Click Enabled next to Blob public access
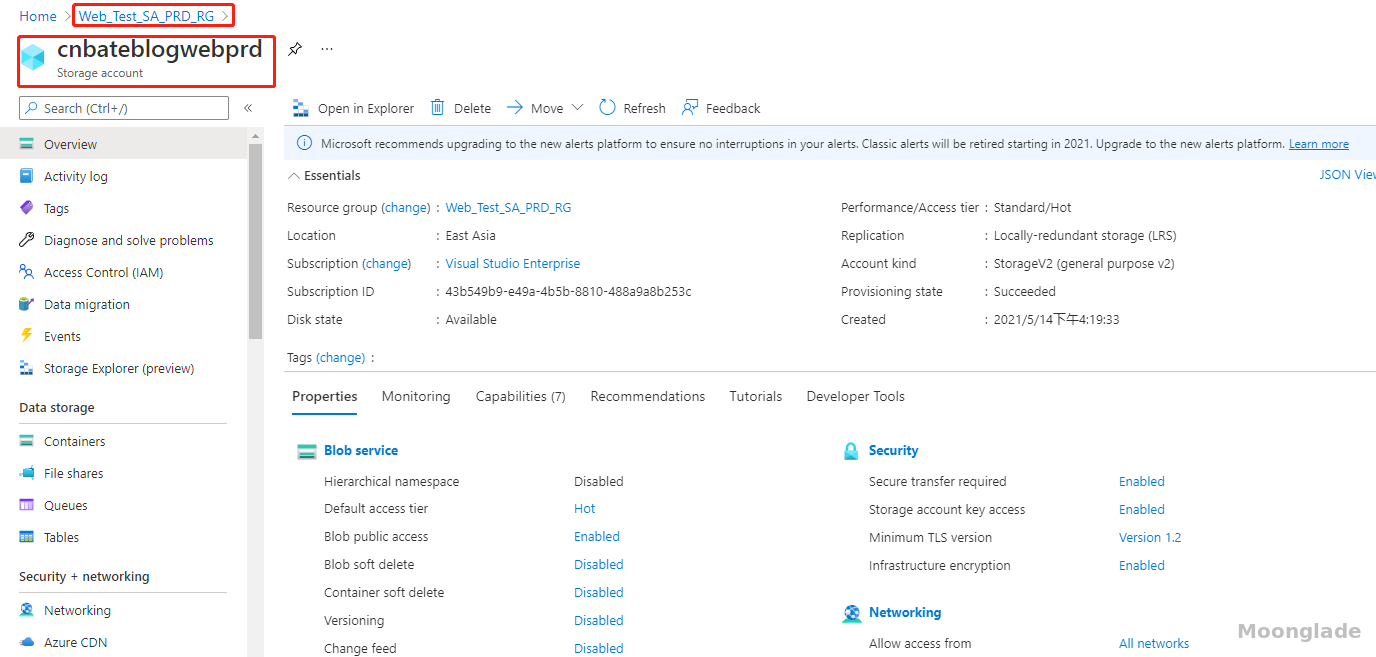This screenshot has height=657, width=1376. click(x=597, y=537)
